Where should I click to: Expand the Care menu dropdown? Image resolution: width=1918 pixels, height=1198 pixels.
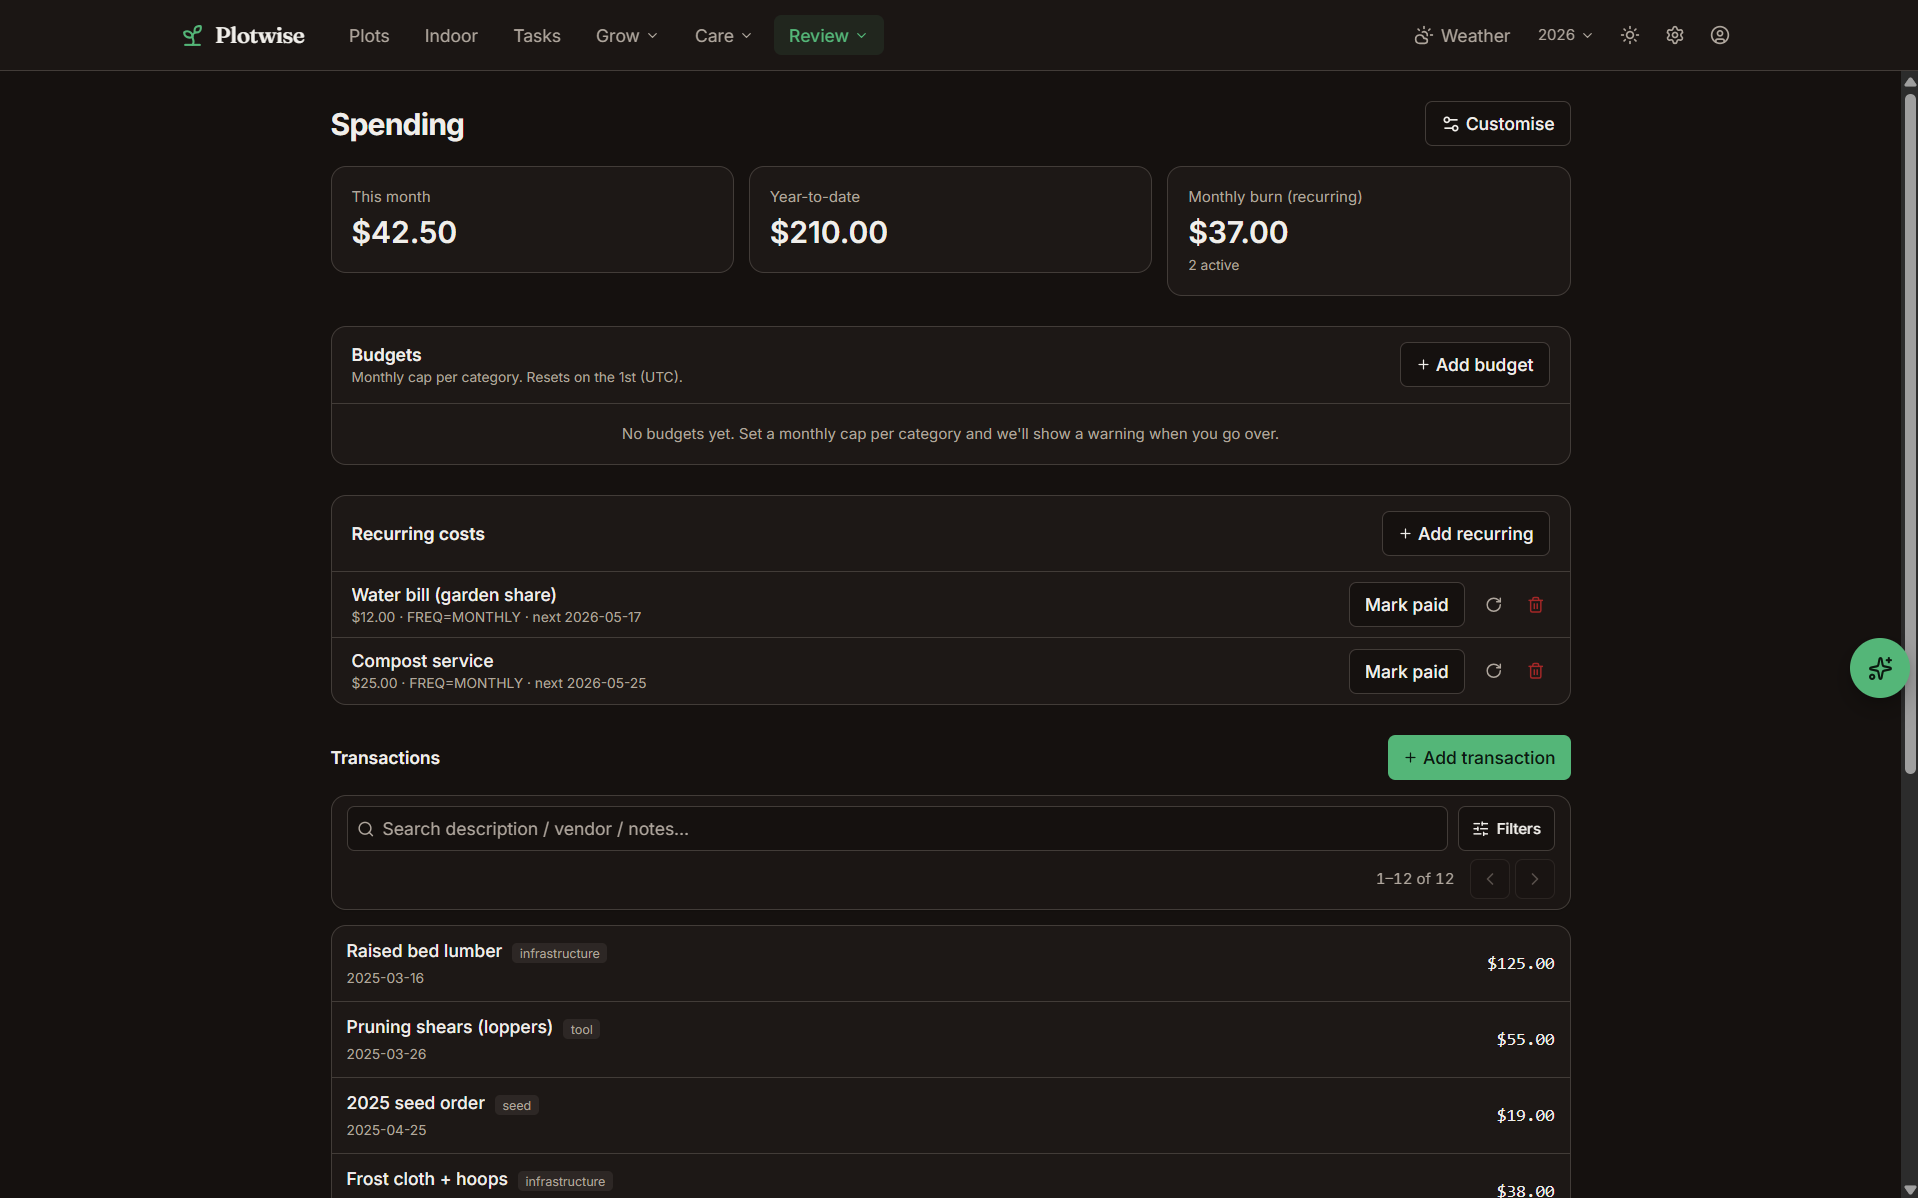[x=722, y=36]
